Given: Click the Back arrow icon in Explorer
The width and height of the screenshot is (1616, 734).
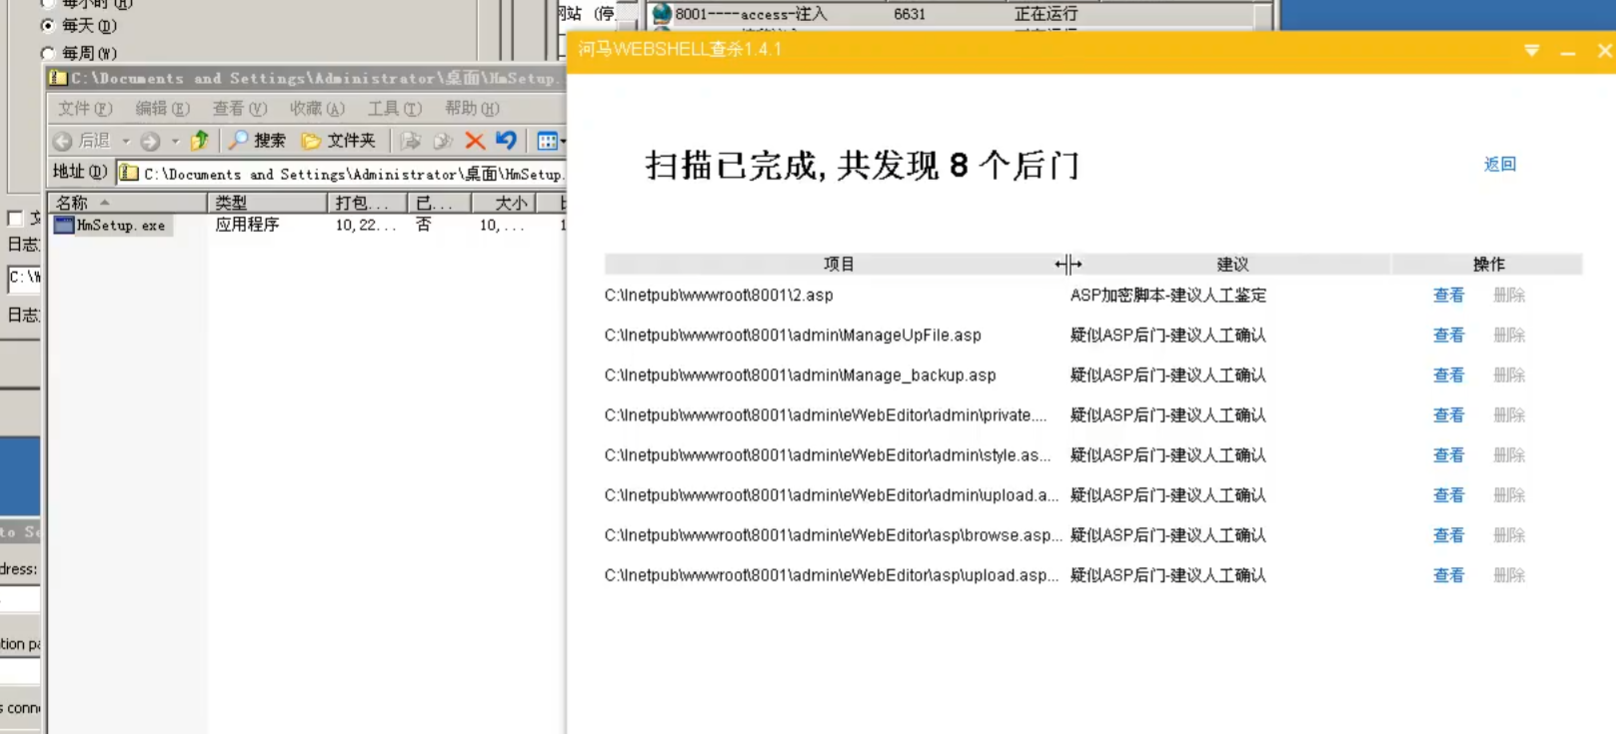Looking at the screenshot, I should 63,141.
